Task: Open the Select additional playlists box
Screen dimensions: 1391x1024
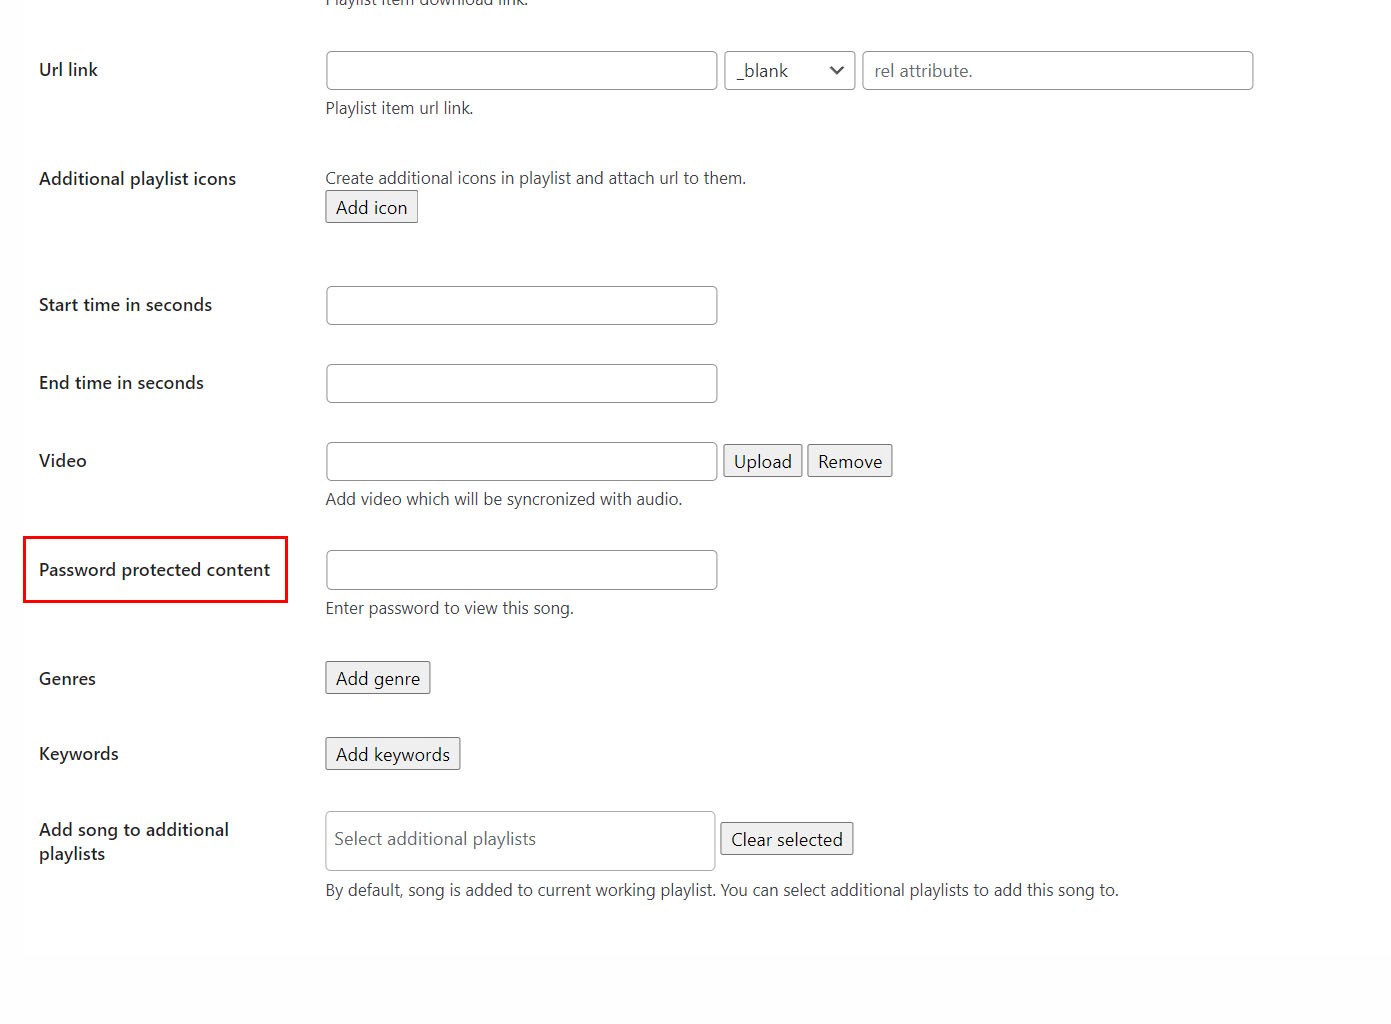Action: coord(520,840)
